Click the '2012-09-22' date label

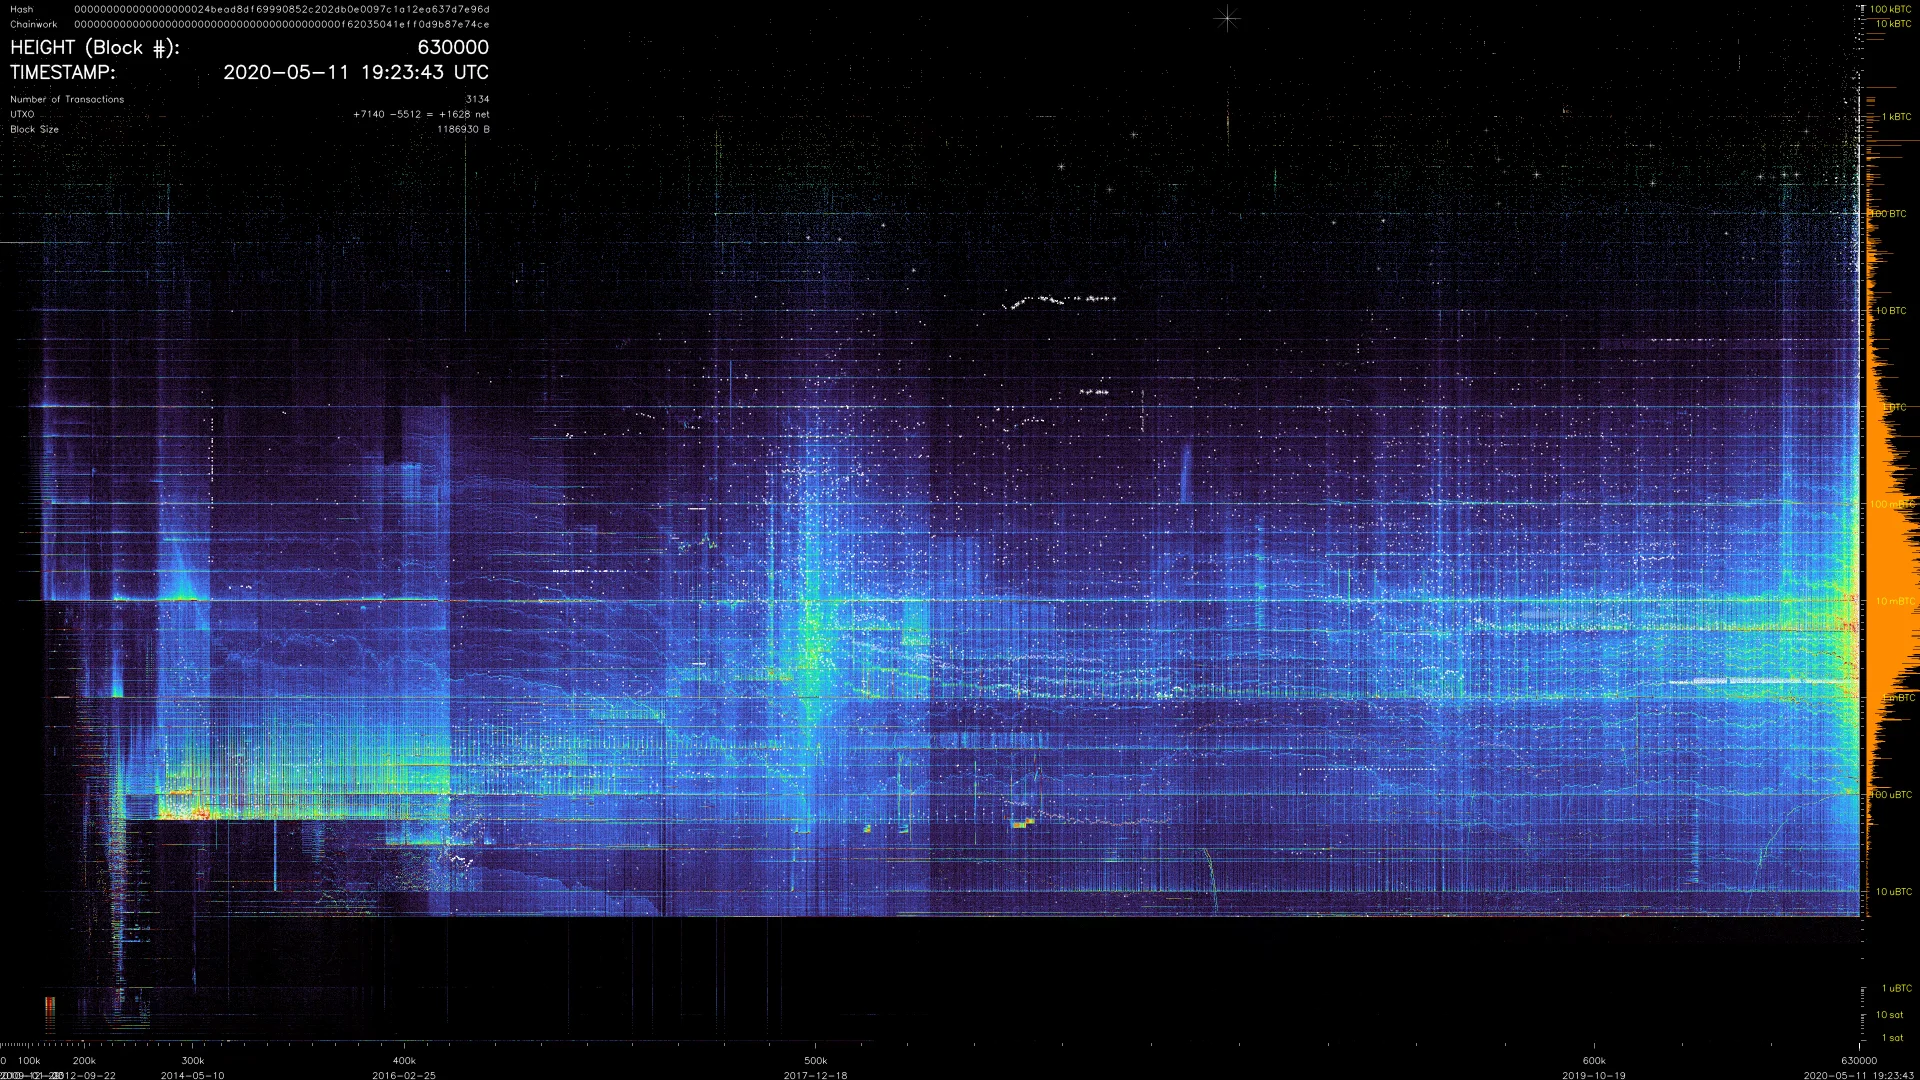coord(88,1076)
